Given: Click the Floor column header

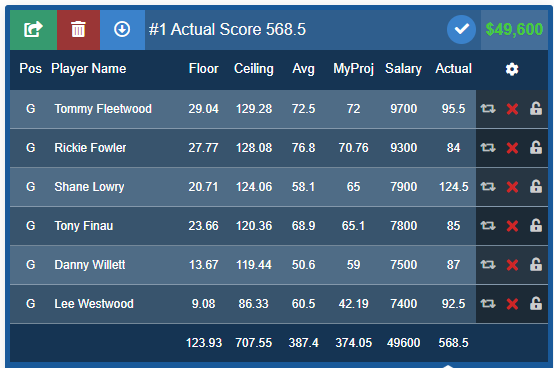Looking at the screenshot, I should point(204,69).
